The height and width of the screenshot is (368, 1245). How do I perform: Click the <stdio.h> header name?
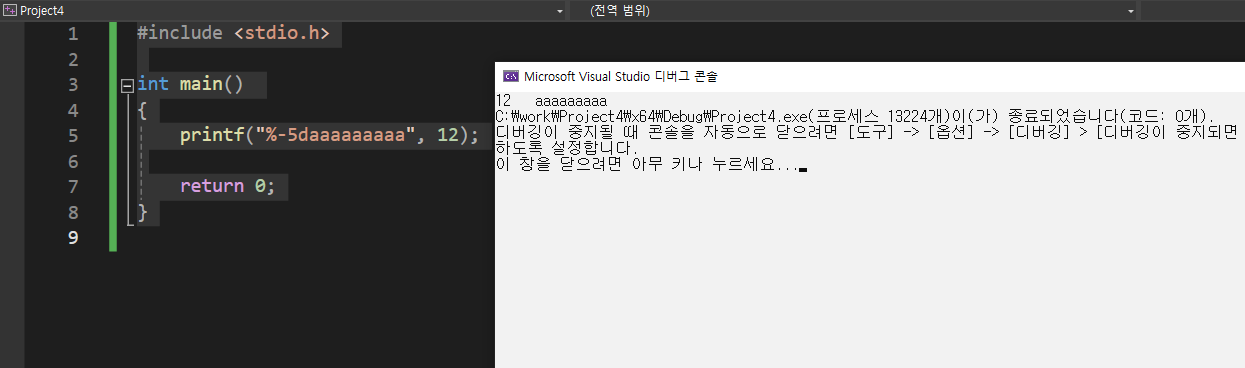281,33
